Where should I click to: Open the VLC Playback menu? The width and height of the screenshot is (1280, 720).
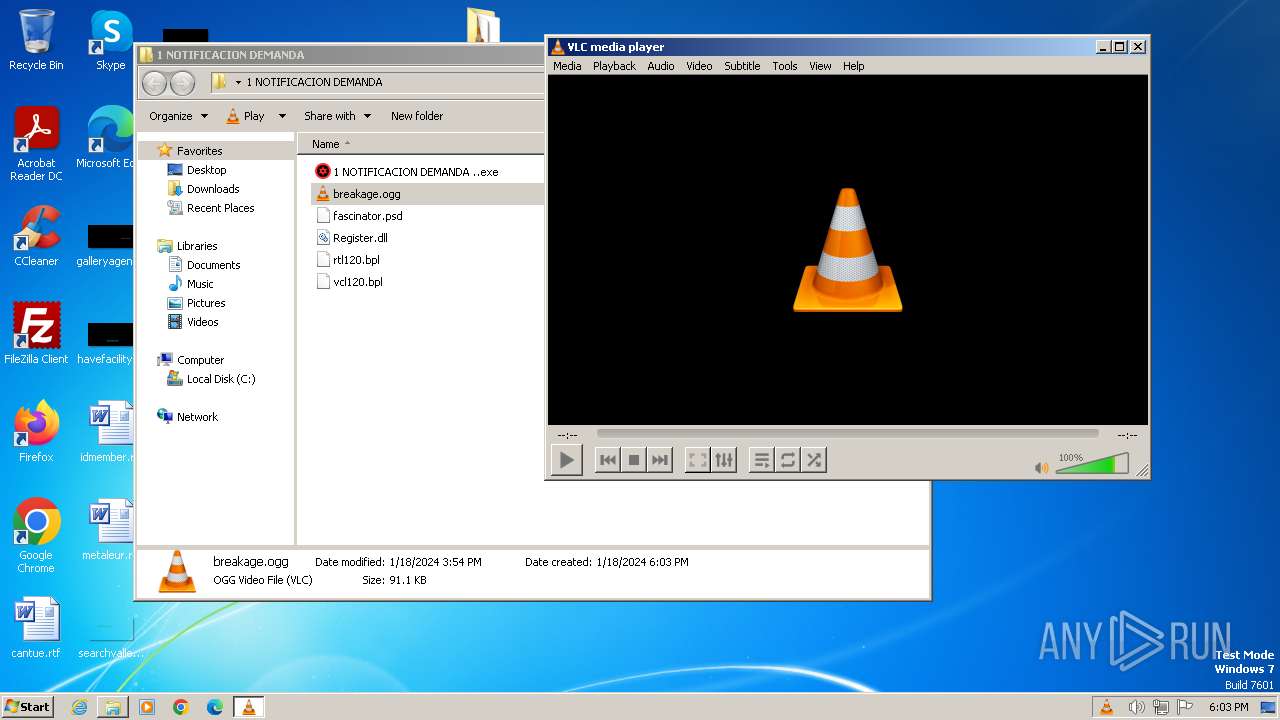pyautogui.click(x=614, y=66)
